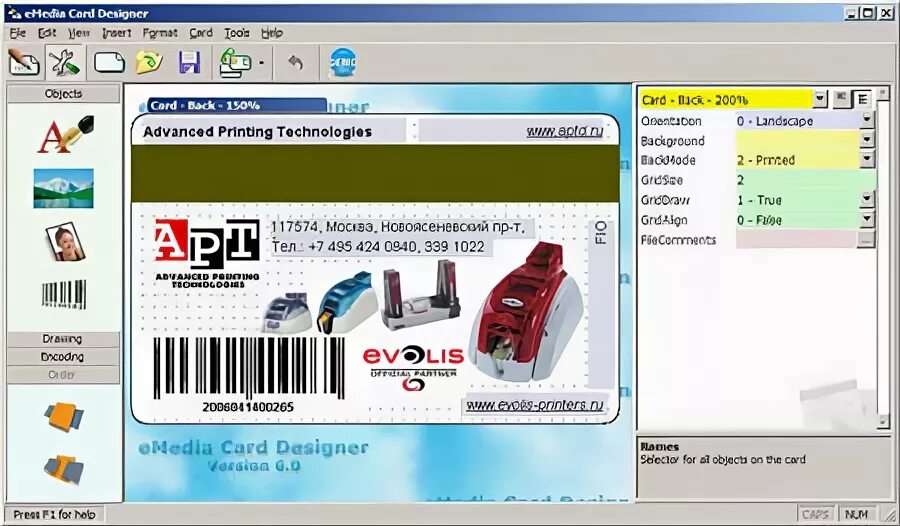Select the APT logo on the card
The height and width of the screenshot is (526, 900).
[x=207, y=253]
